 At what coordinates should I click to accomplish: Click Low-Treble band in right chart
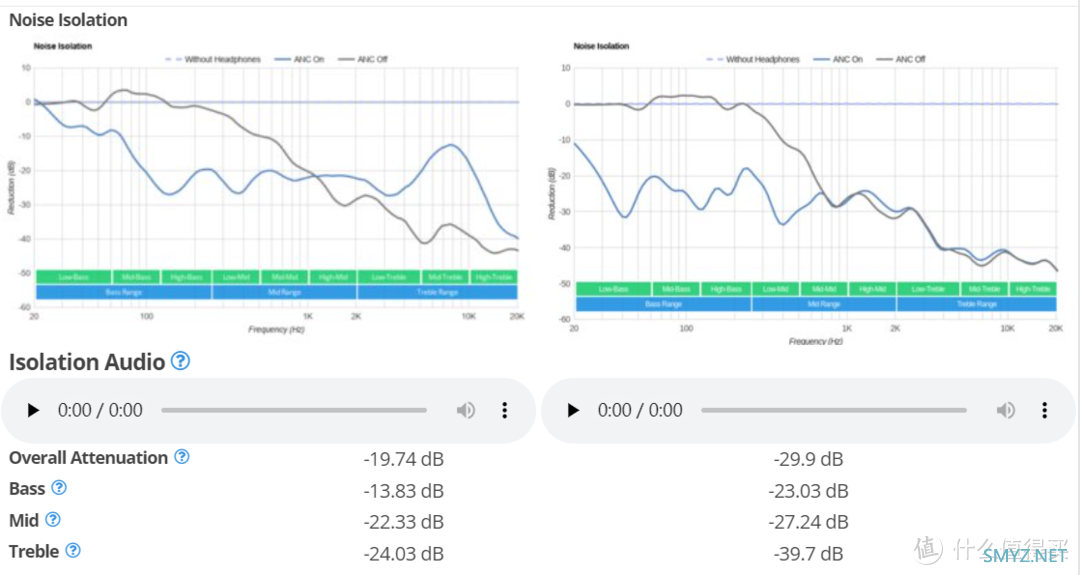coord(928,289)
